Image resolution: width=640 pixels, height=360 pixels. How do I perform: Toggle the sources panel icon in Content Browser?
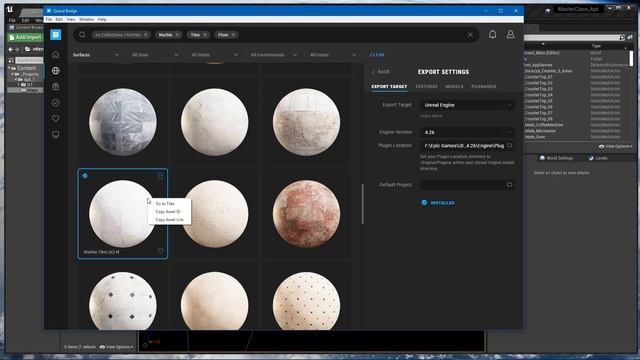click(x=11, y=60)
